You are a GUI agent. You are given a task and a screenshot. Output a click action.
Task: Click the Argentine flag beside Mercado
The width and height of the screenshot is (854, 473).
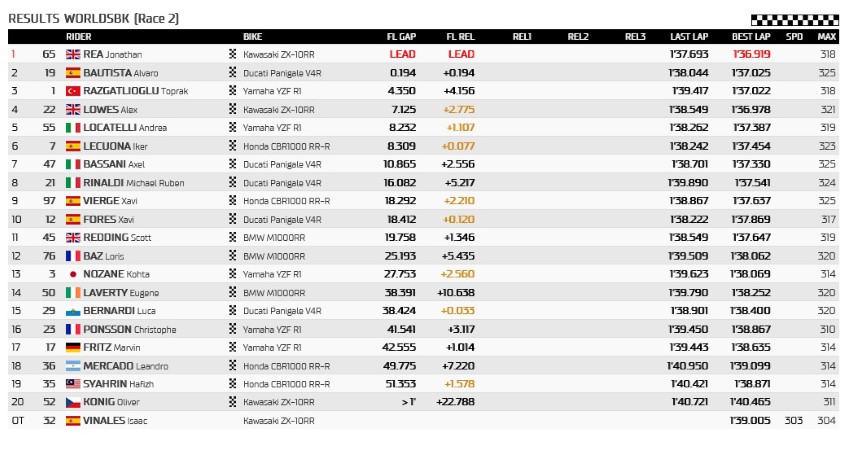[x=72, y=365]
